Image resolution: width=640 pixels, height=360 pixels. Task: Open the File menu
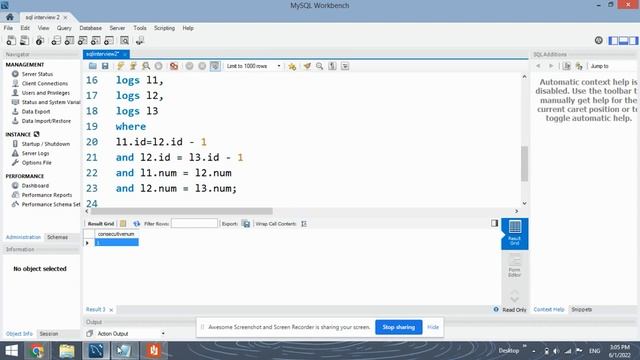coord(8,28)
